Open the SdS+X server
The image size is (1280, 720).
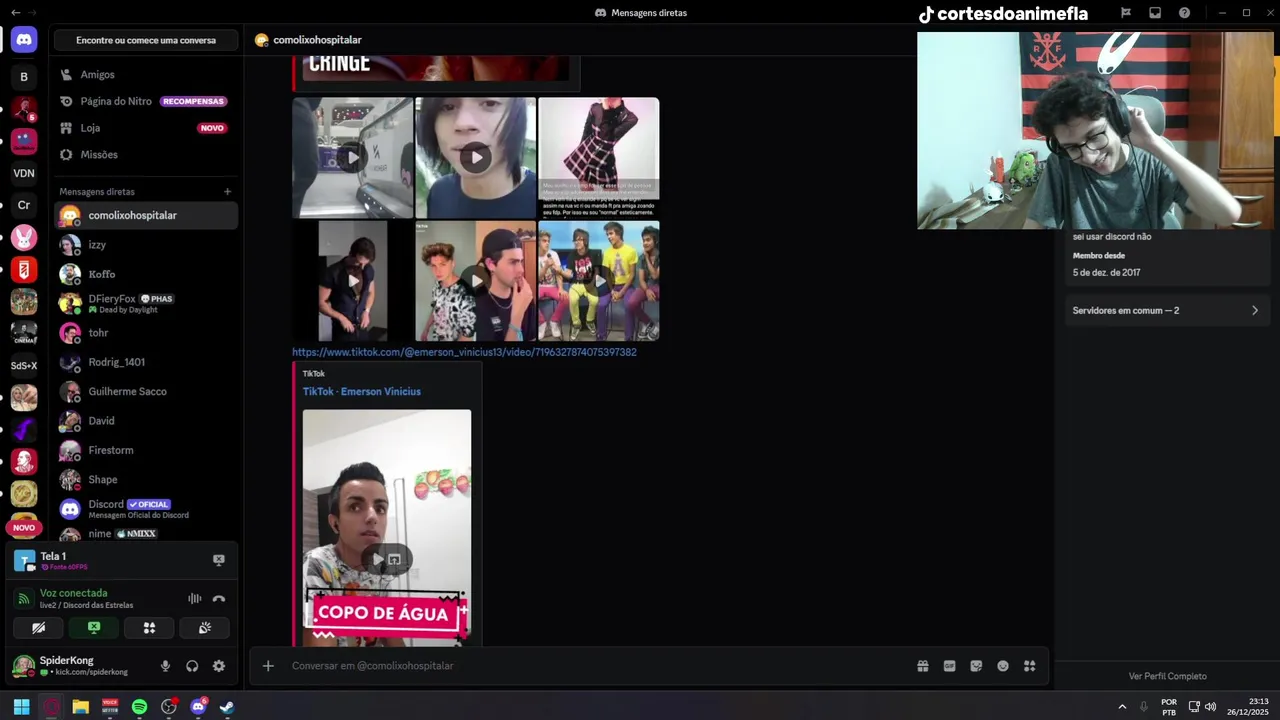[24, 365]
